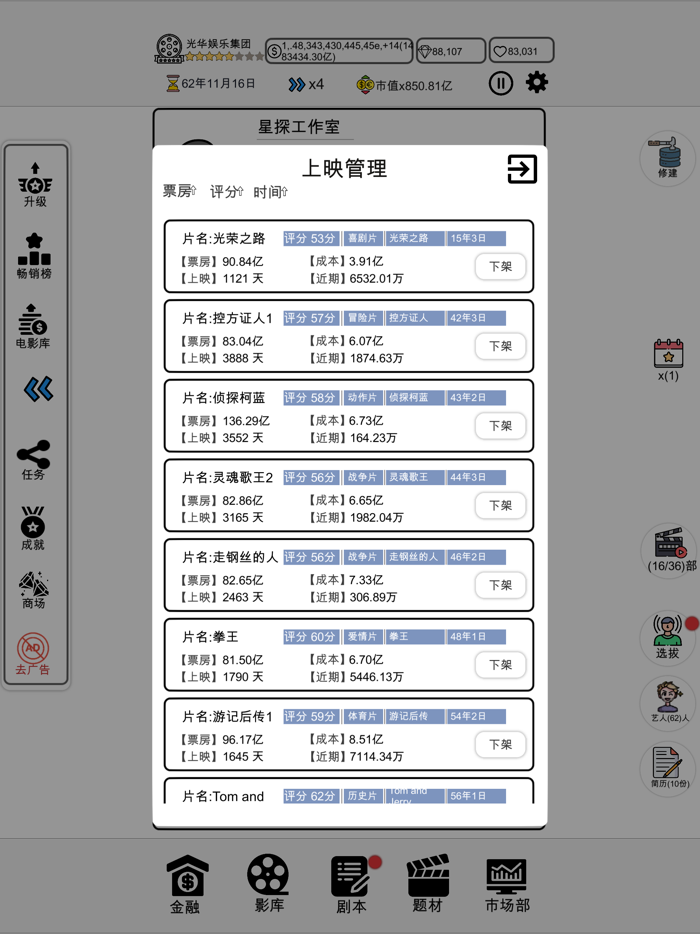Click the 动作片 genre tag
This screenshot has width=700, height=934.
[362, 397]
